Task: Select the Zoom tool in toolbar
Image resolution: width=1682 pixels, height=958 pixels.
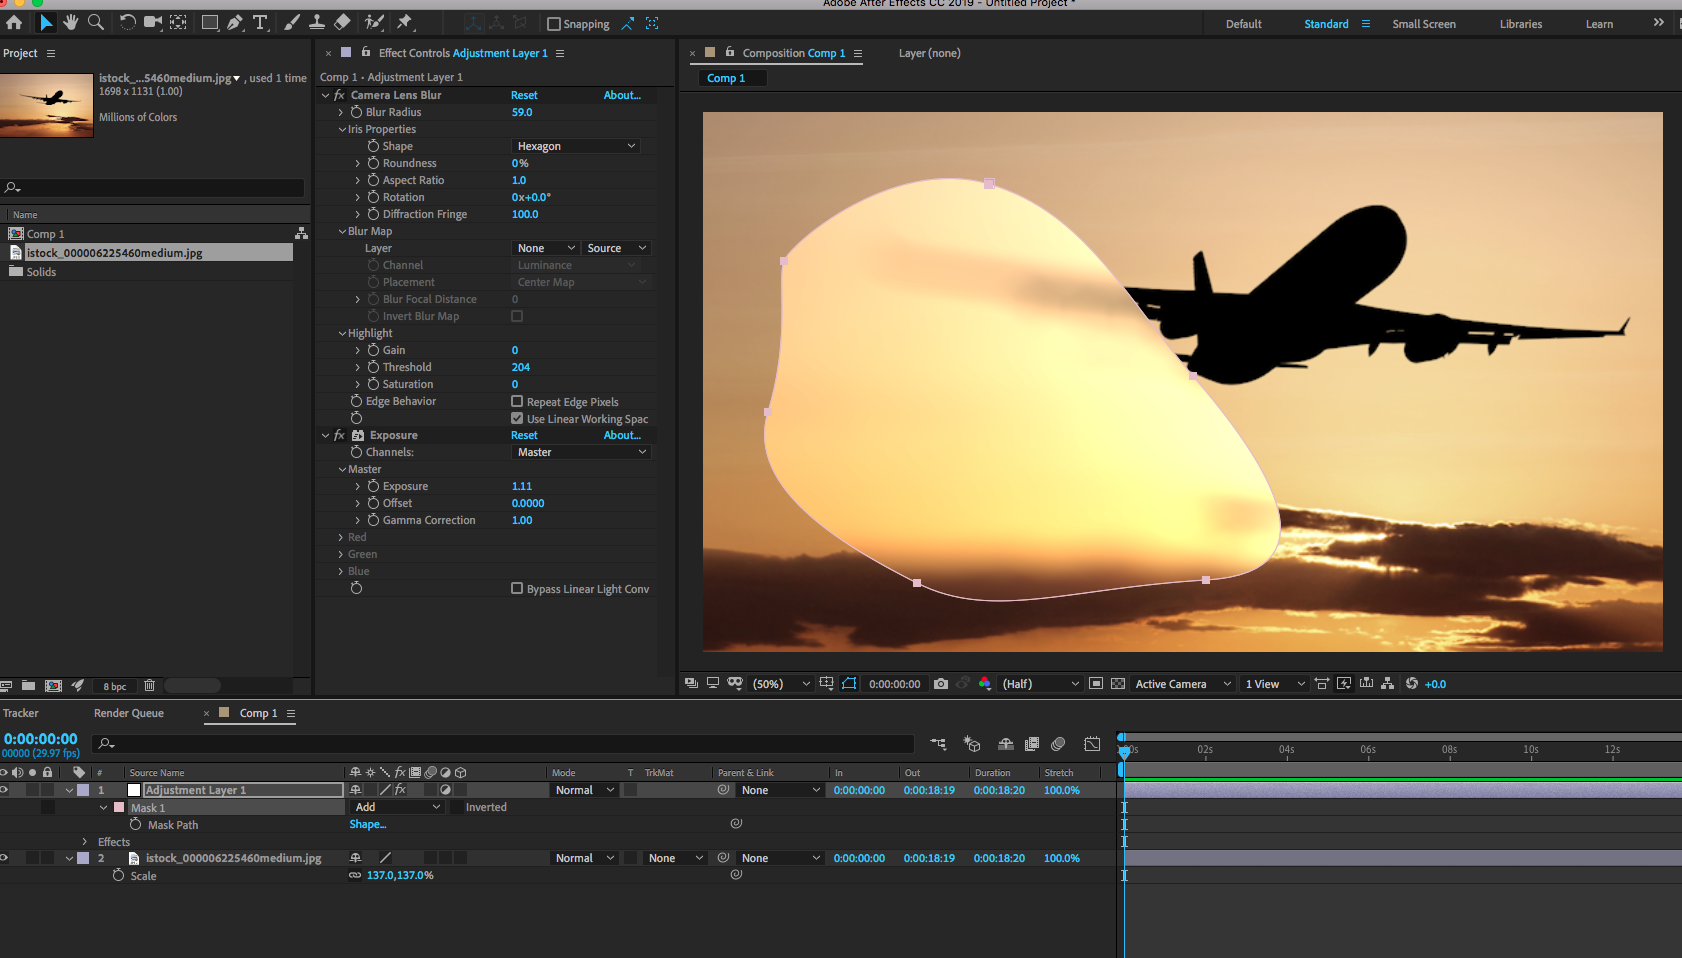Action: (96, 22)
